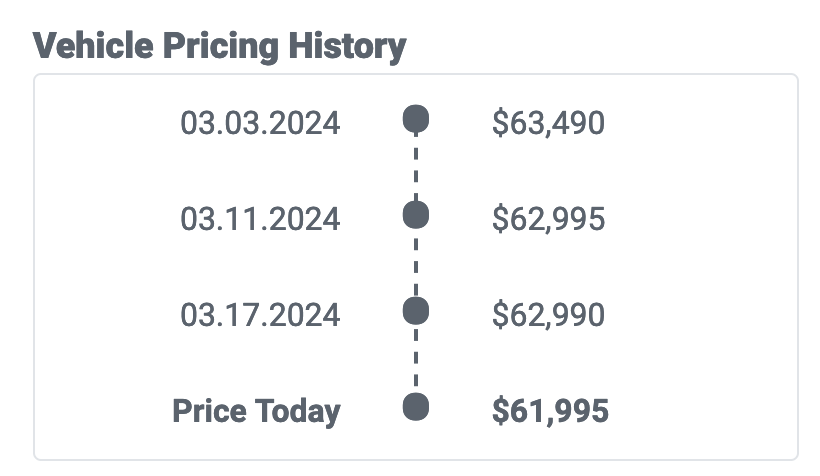
Task: Click the Price Today timeline dot
Action: tap(416, 407)
